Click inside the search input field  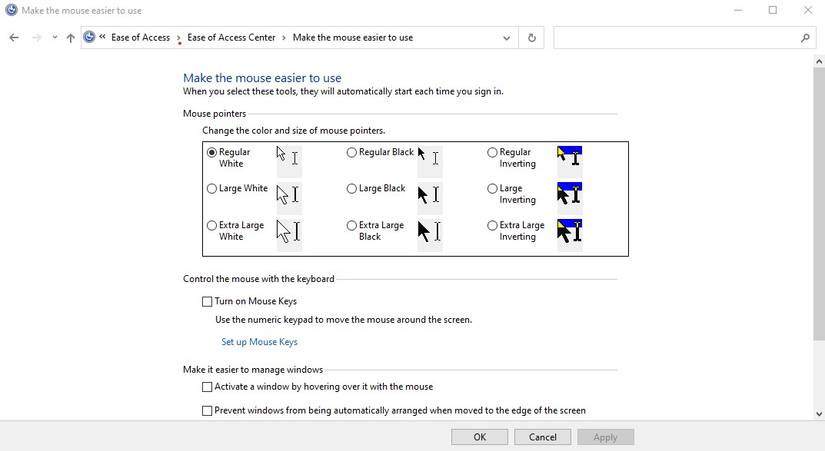pos(675,38)
